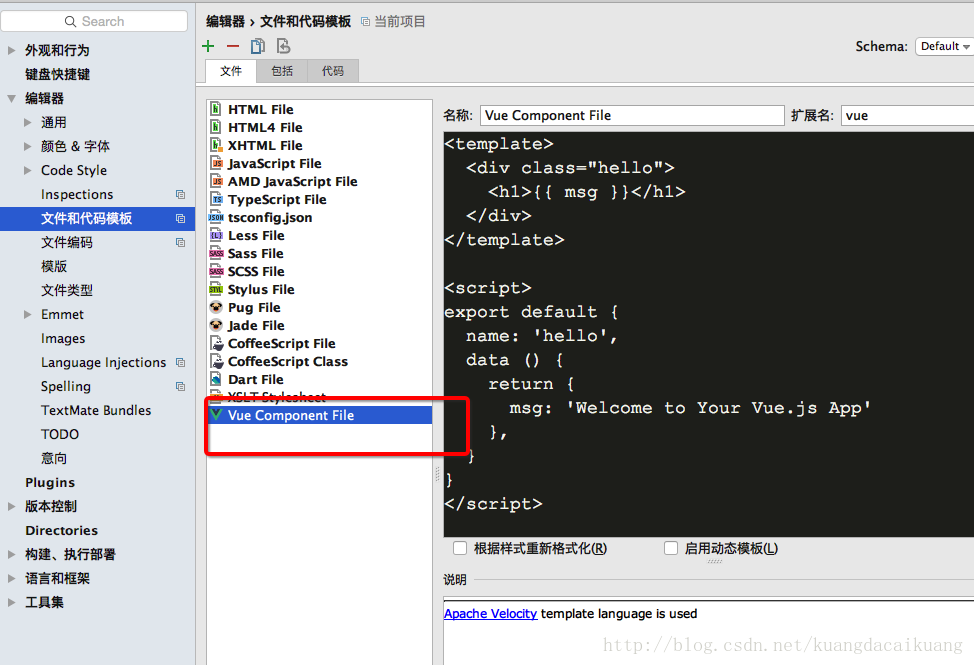Click the 名称 name input field
Image resolution: width=974 pixels, height=665 pixels.
pyautogui.click(x=632, y=115)
